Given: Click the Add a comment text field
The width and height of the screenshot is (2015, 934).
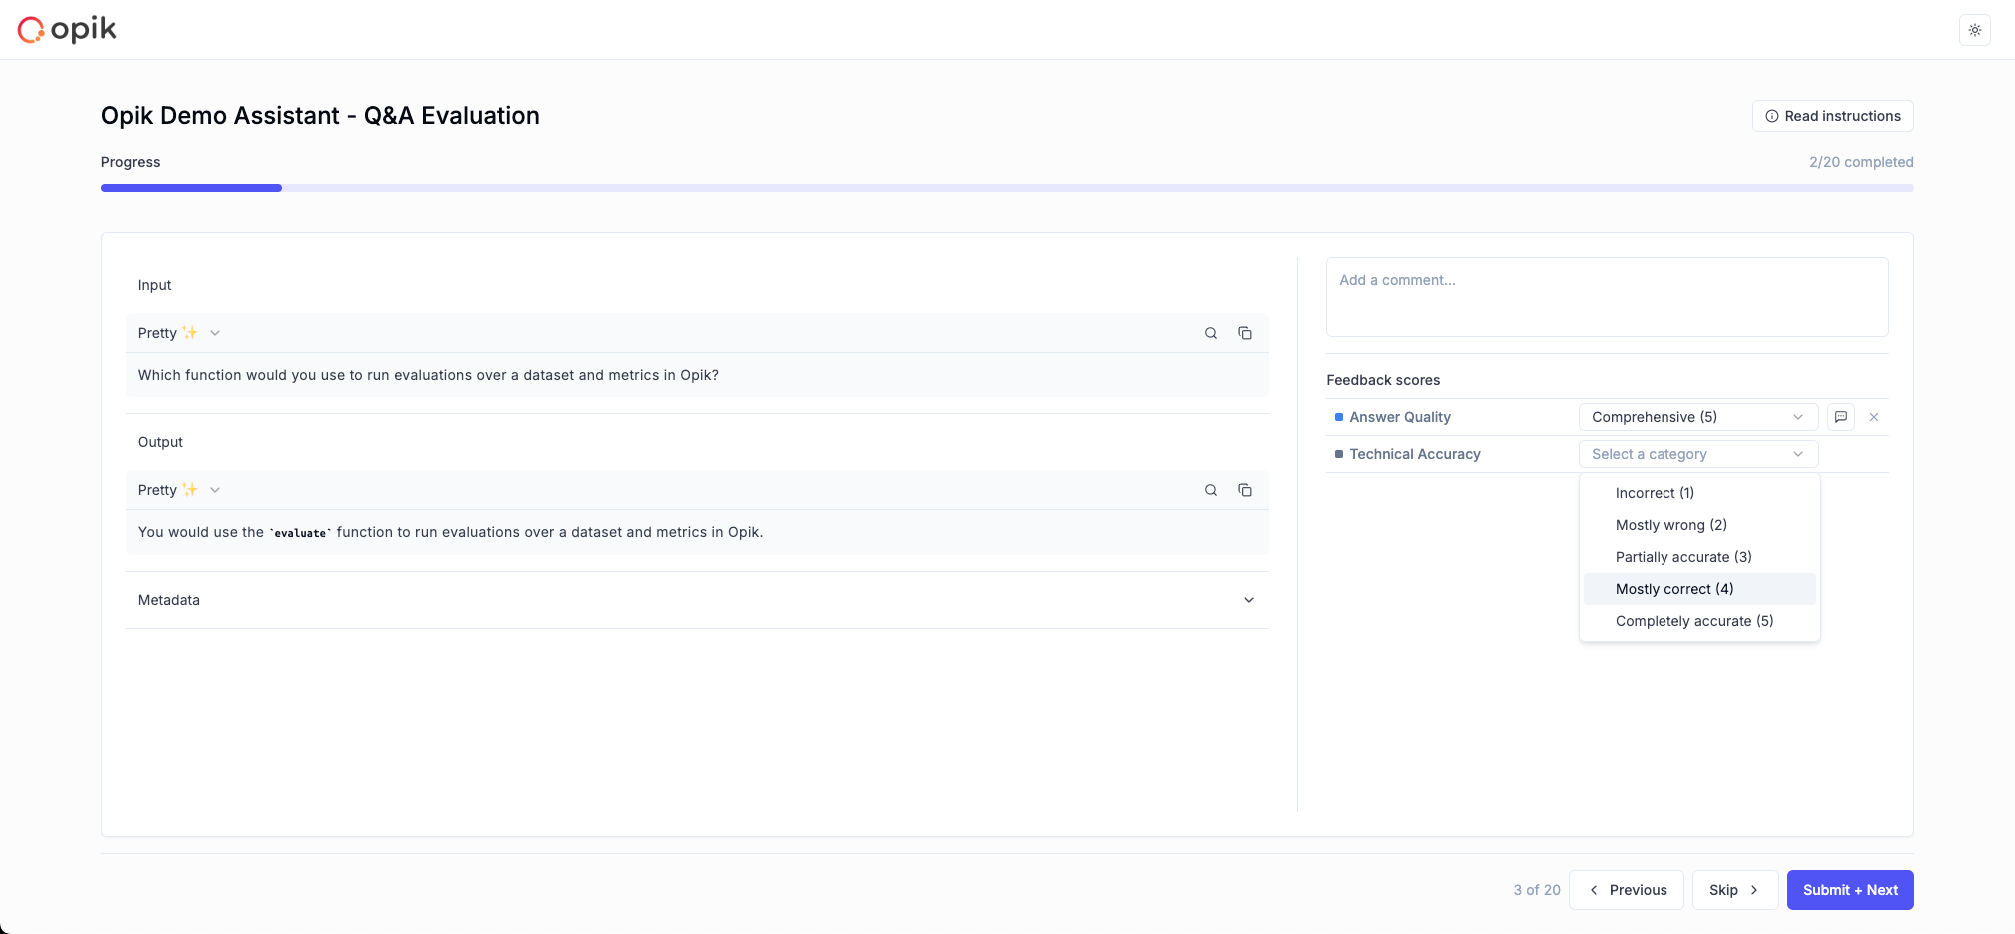Looking at the screenshot, I should [x=1606, y=297].
